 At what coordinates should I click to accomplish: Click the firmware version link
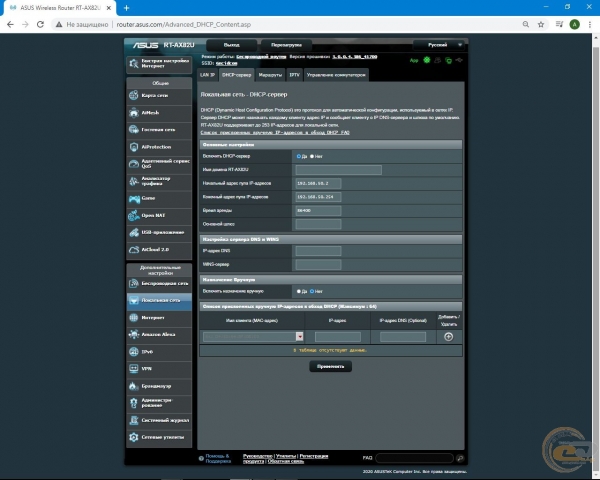tap(355, 57)
